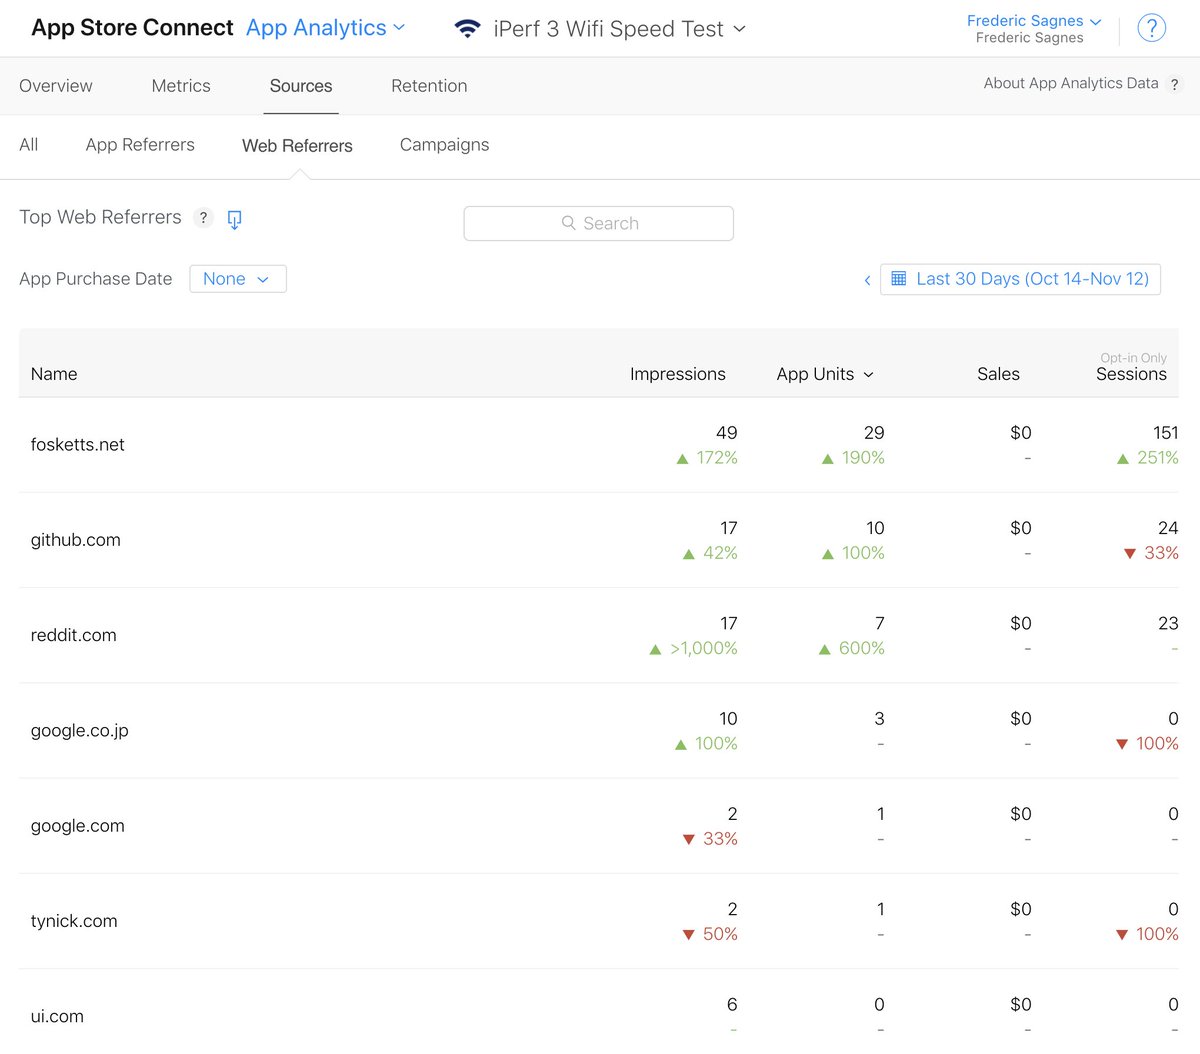This screenshot has width=1200, height=1054.
Task: Click the calendar icon in the date range button
Action: tap(899, 278)
